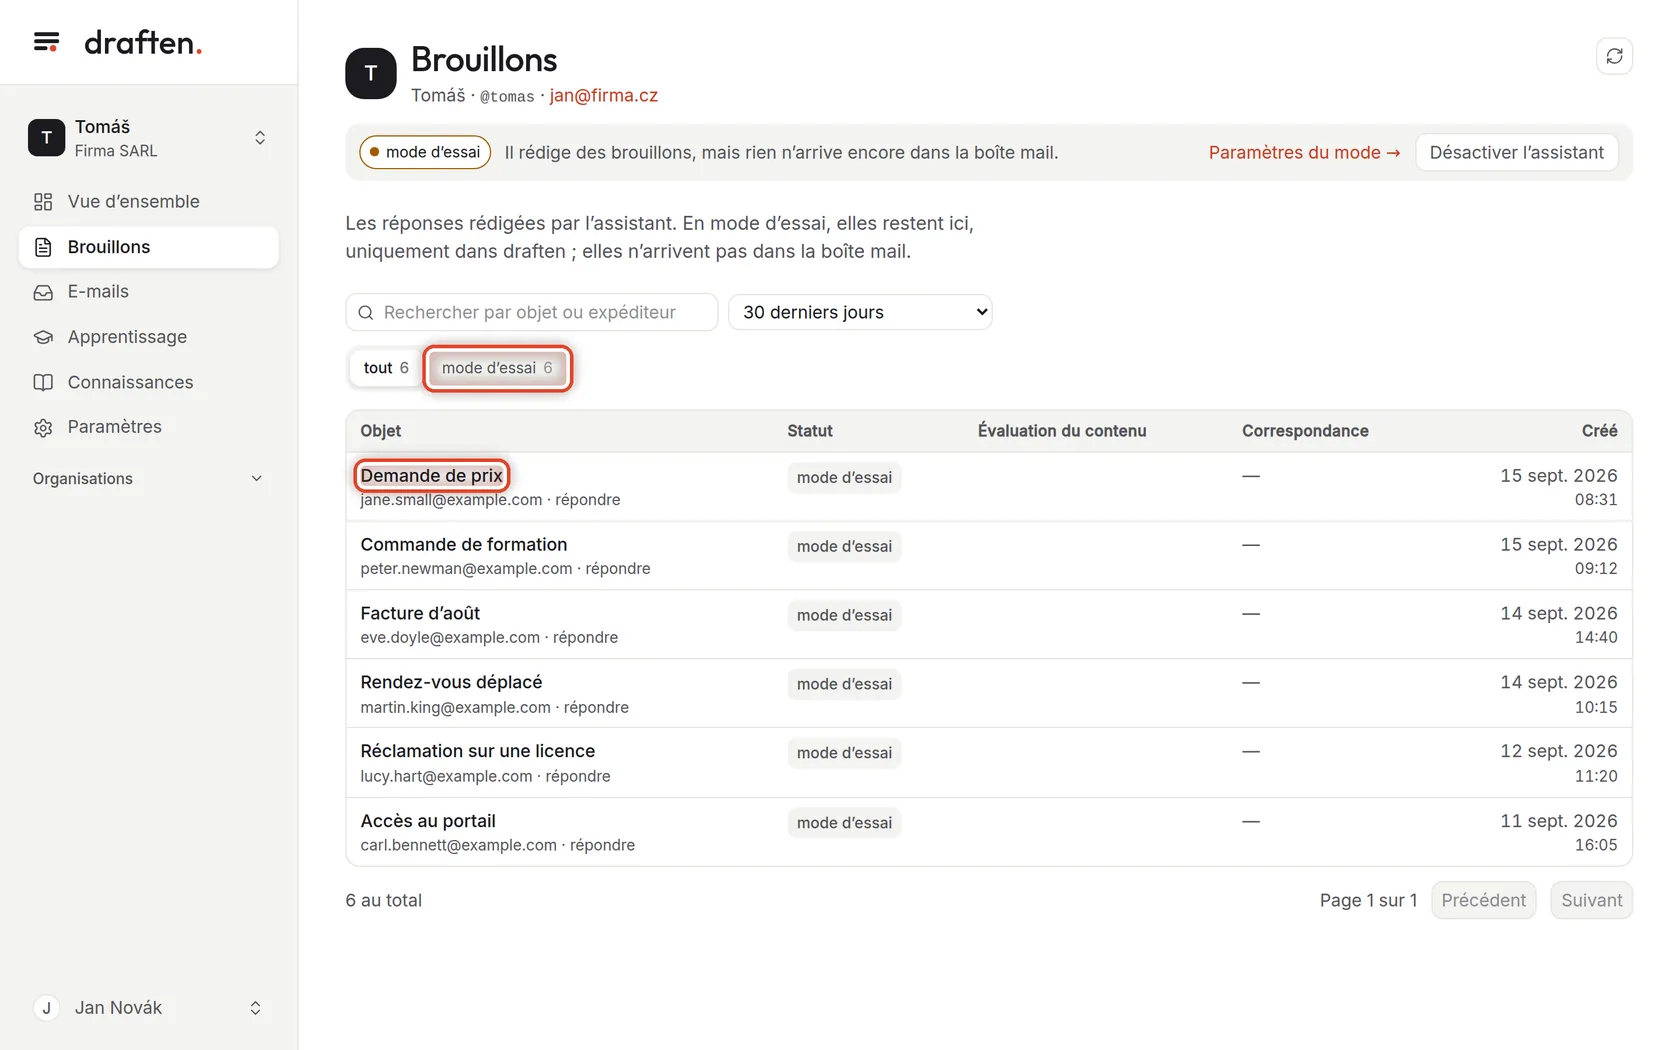Click the E-mails inbox icon
Viewport: 1680px width, 1050px height.
(x=43, y=292)
